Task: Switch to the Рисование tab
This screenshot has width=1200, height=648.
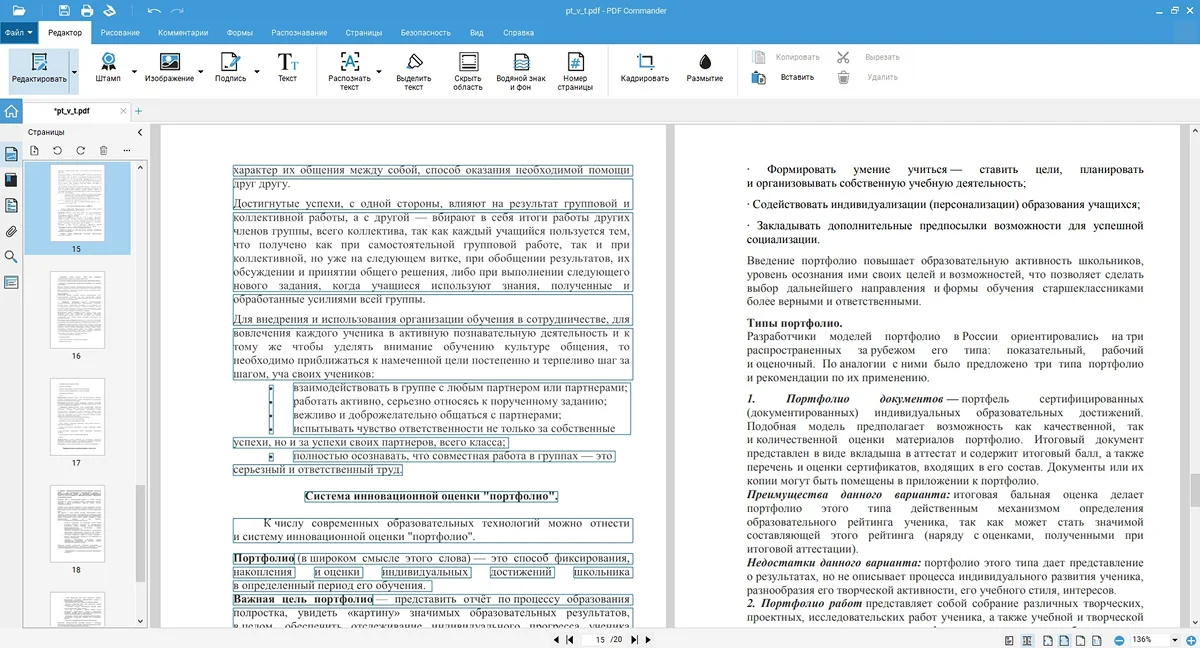Action: click(120, 33)
